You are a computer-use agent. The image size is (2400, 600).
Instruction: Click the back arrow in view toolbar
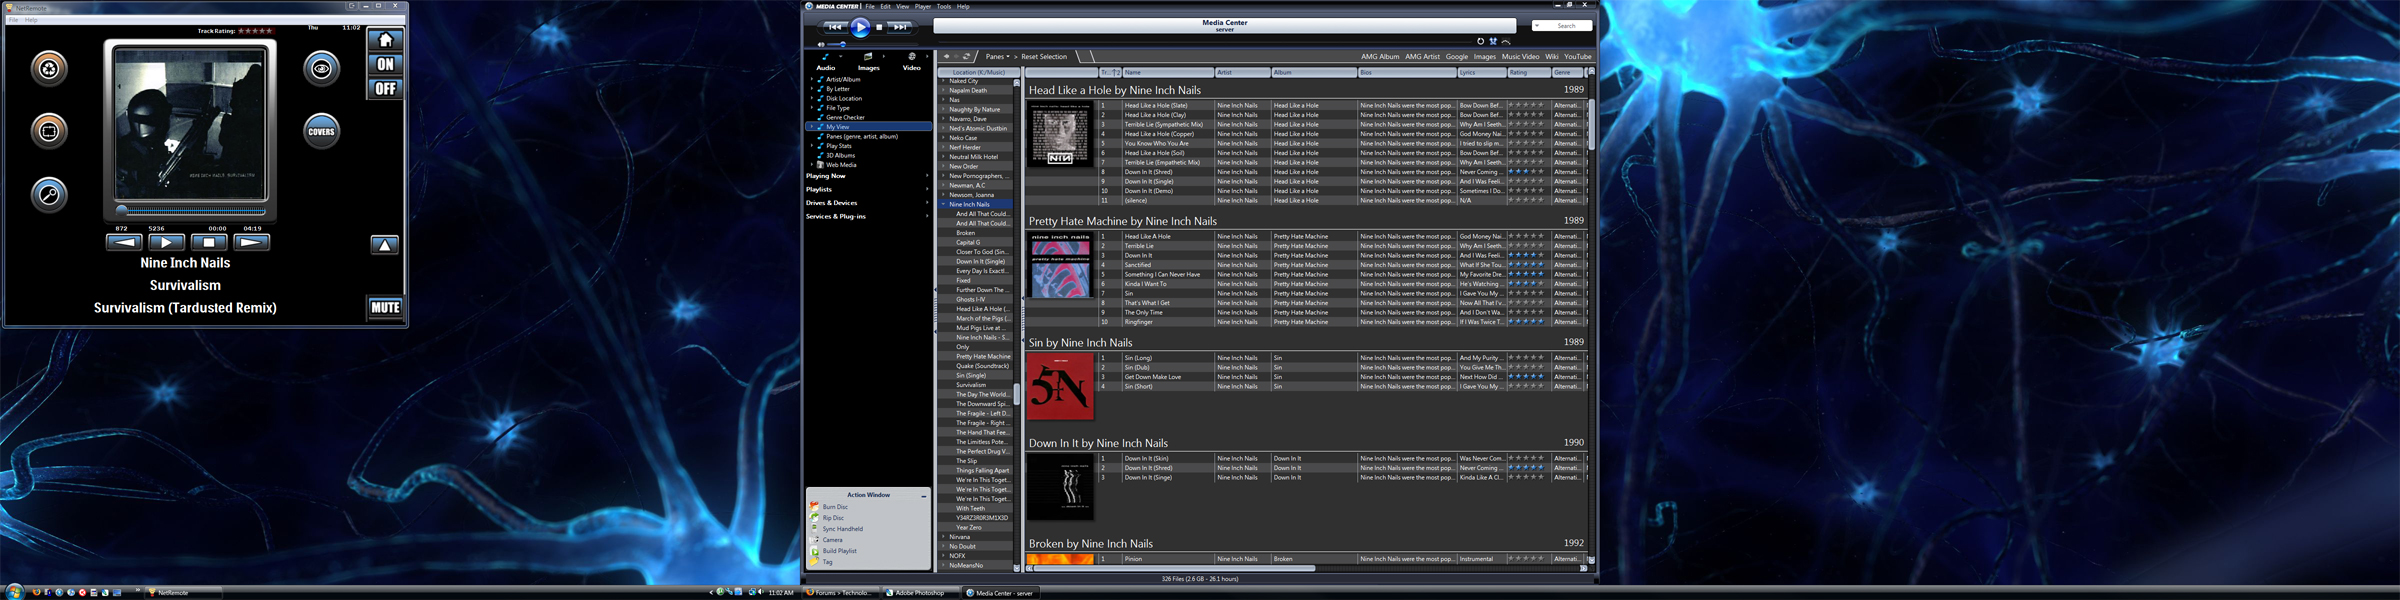click(x=947, y=56)
